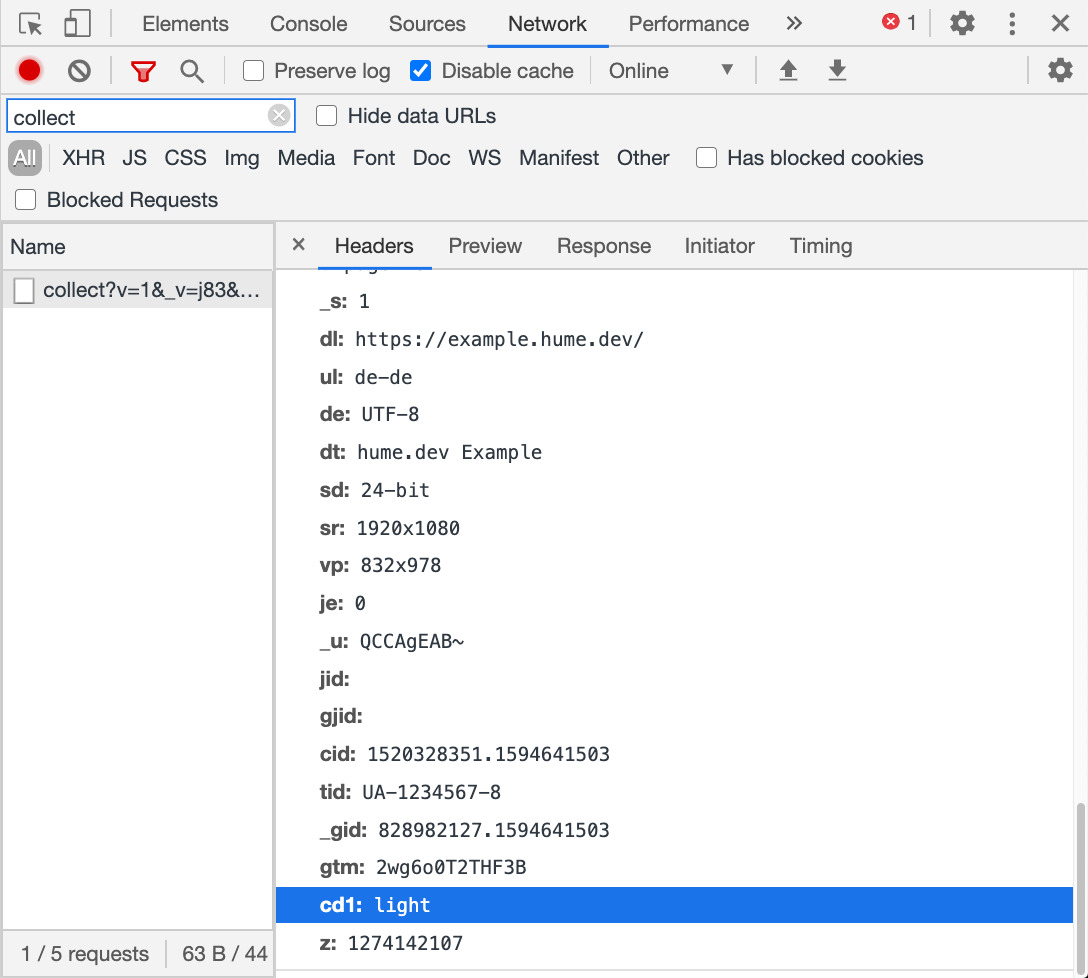Open Network panel settings gear
The width and height of the screenshot is (1088, 978).
click(1059, 71)
